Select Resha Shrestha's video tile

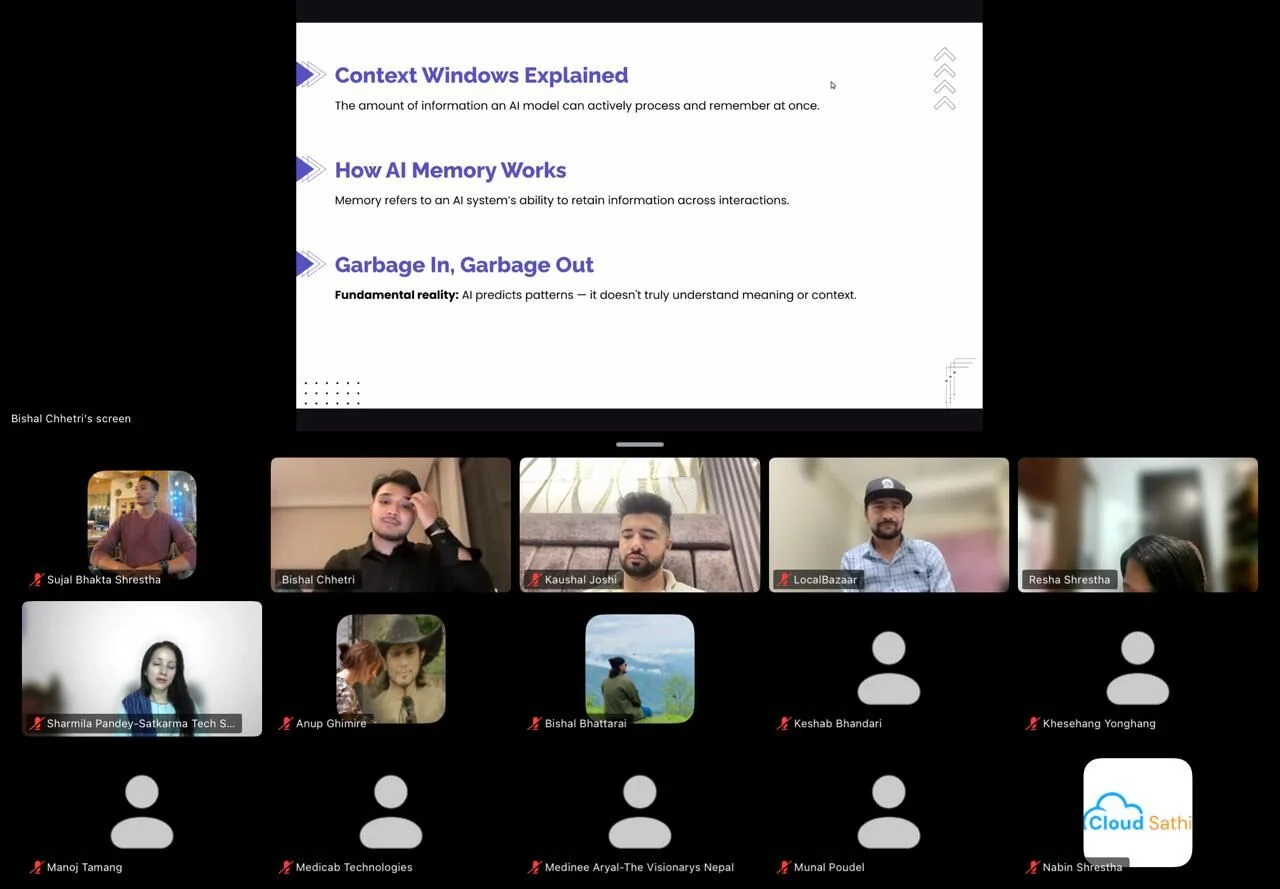coord(1138,525)
